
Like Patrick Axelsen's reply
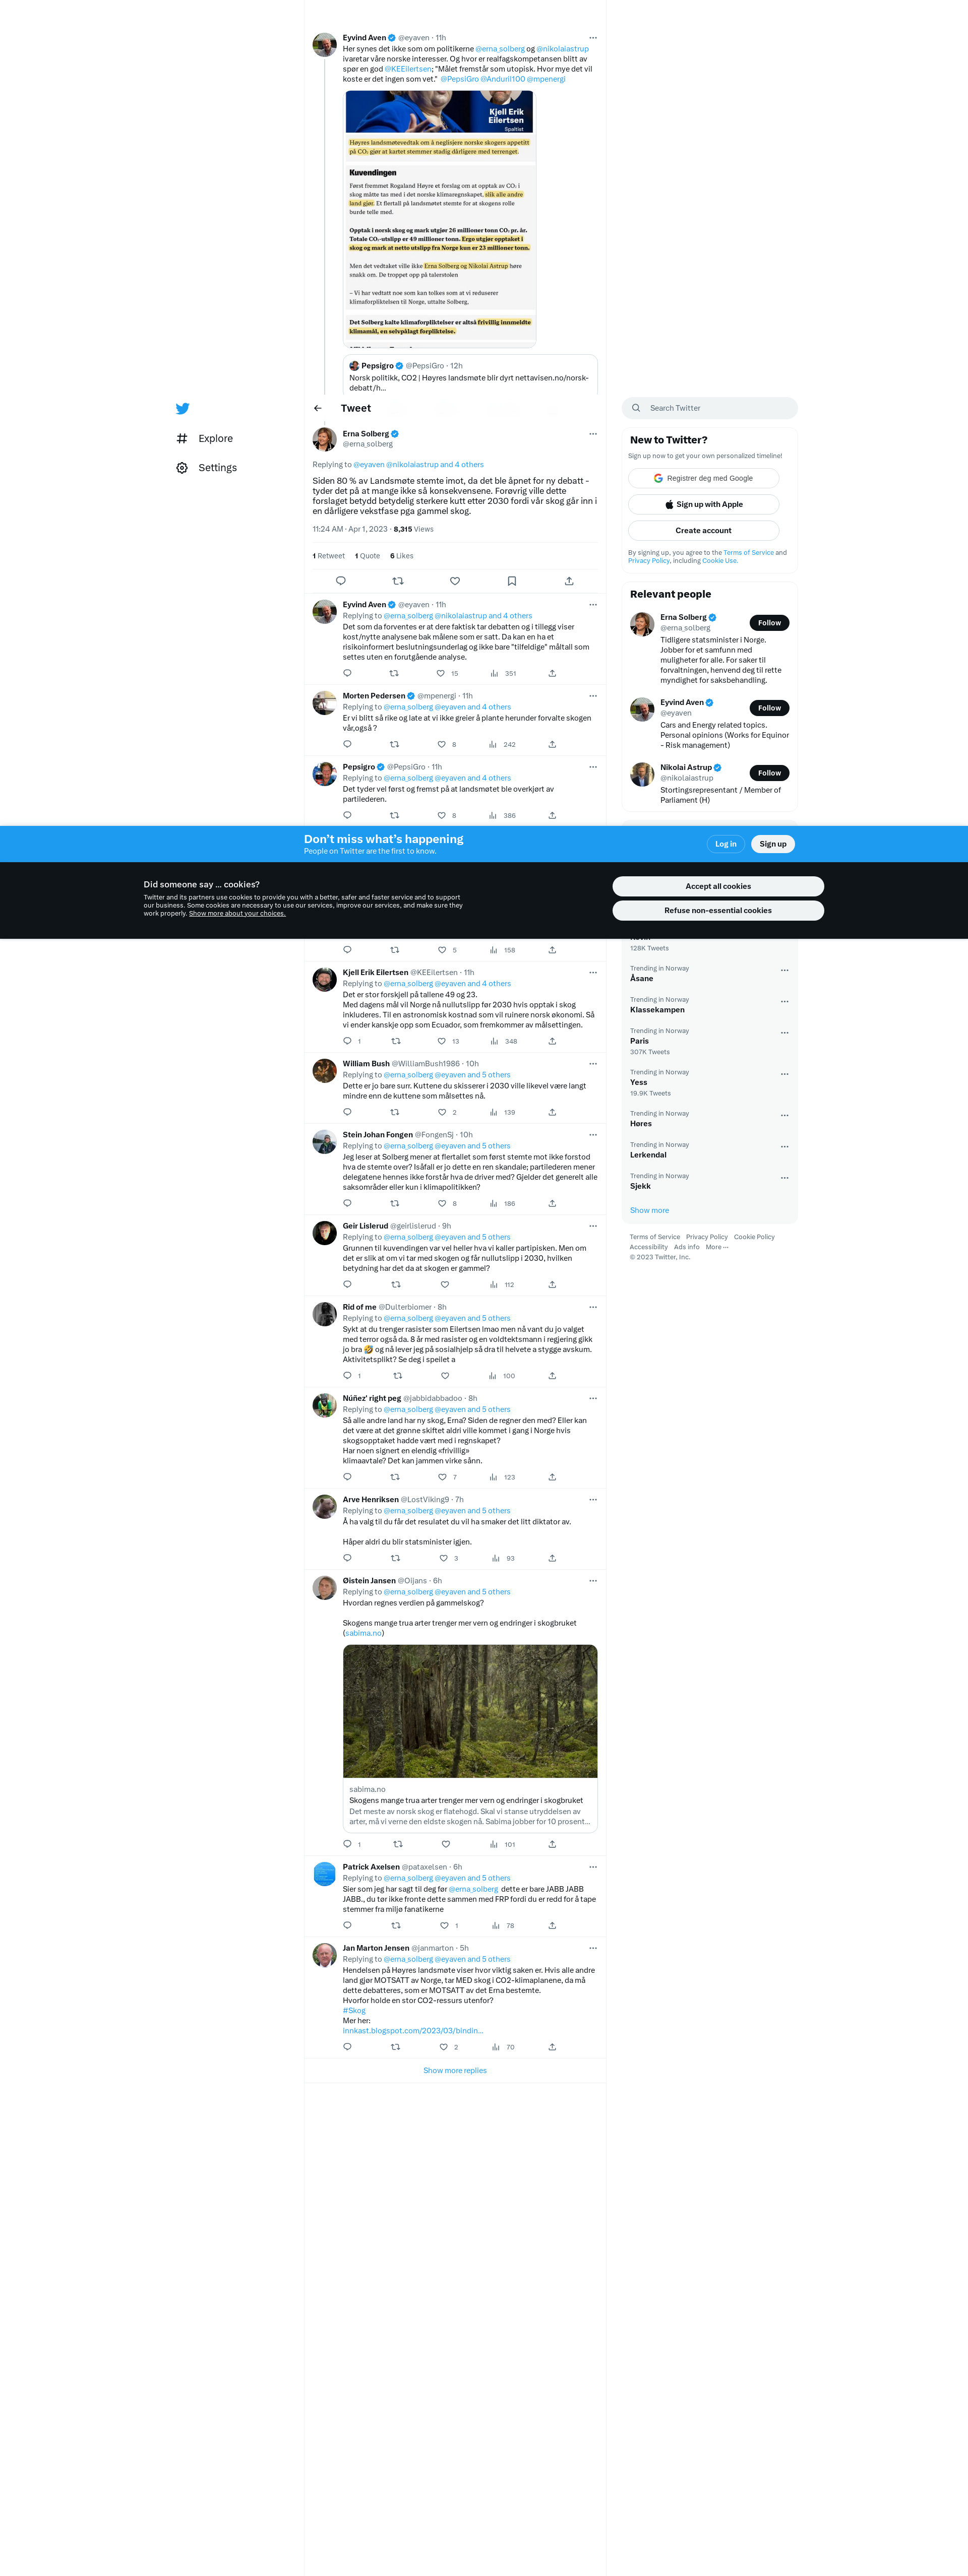coord(445,1925)
